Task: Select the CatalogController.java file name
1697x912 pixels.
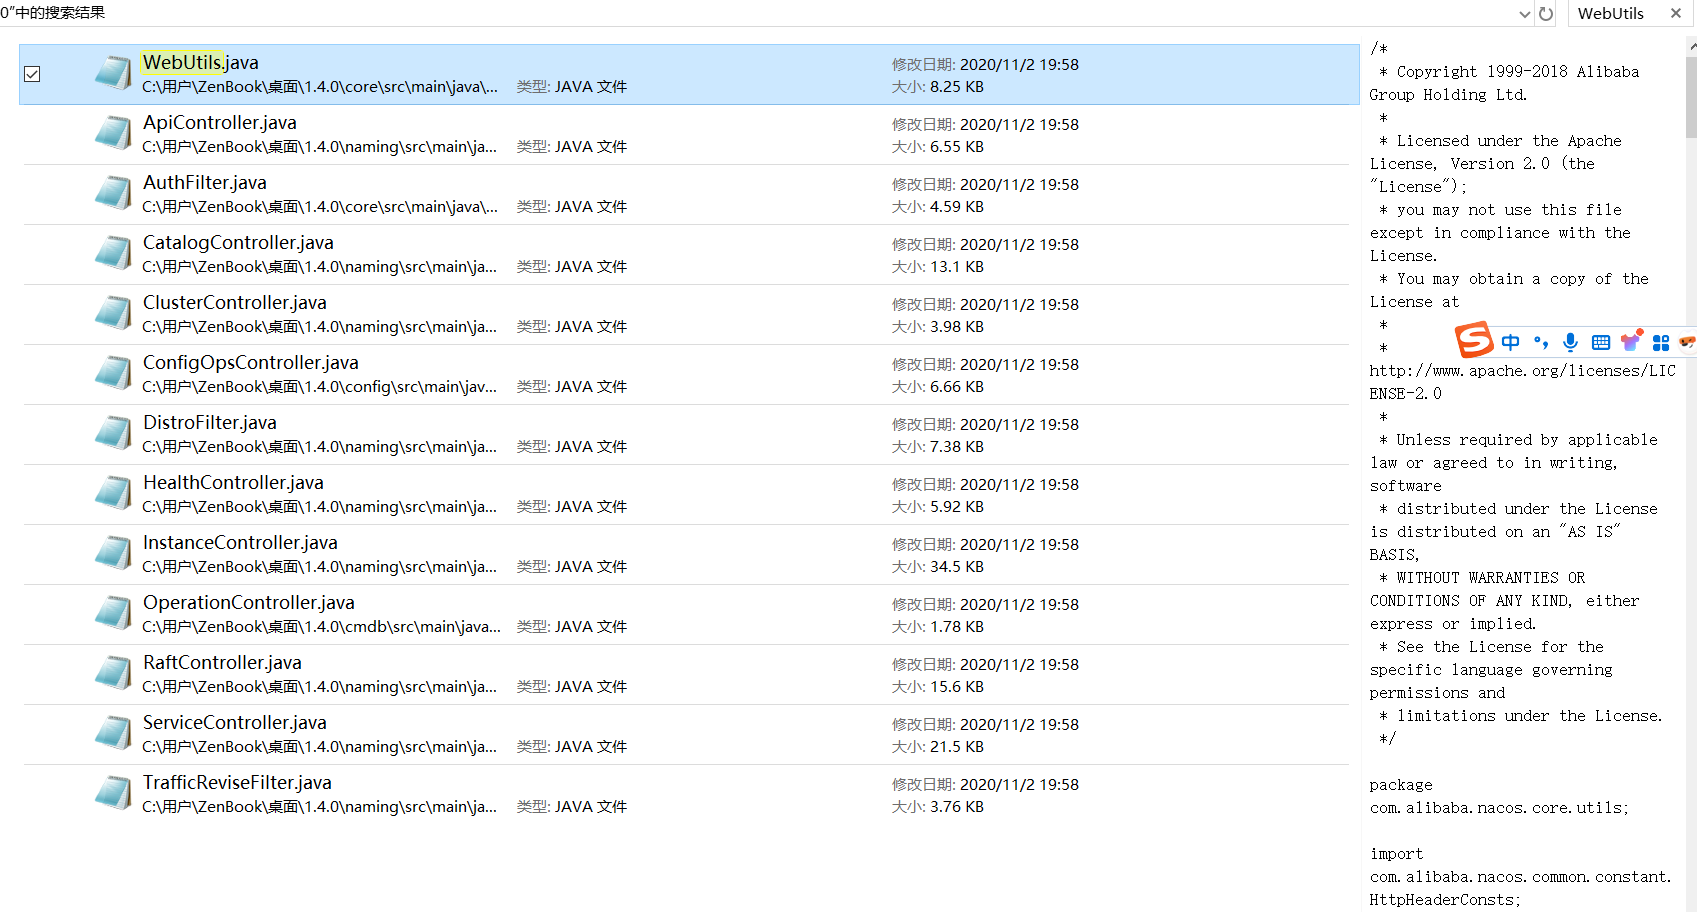Action: (x=239, y=242)
